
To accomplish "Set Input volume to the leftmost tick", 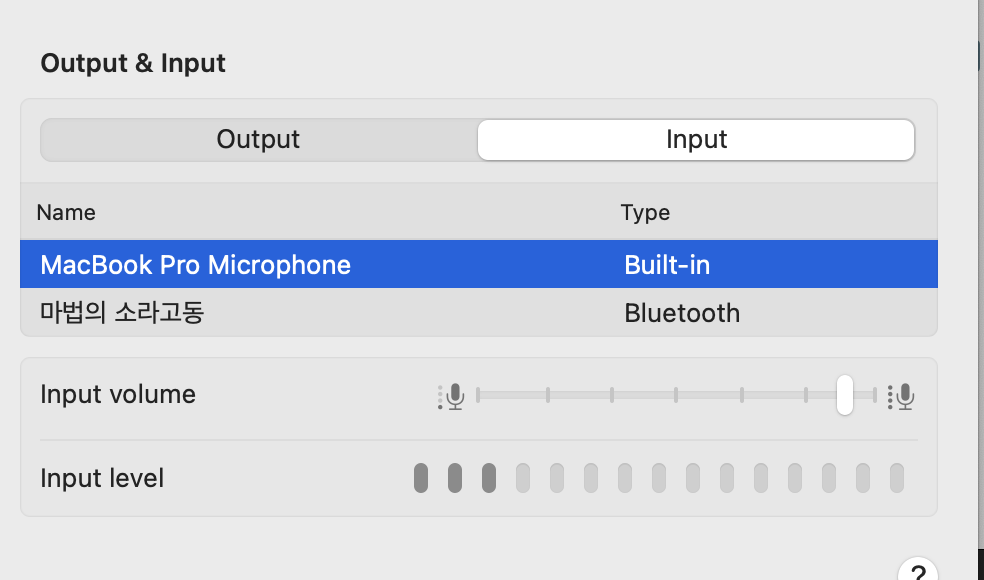I will 479,395.
